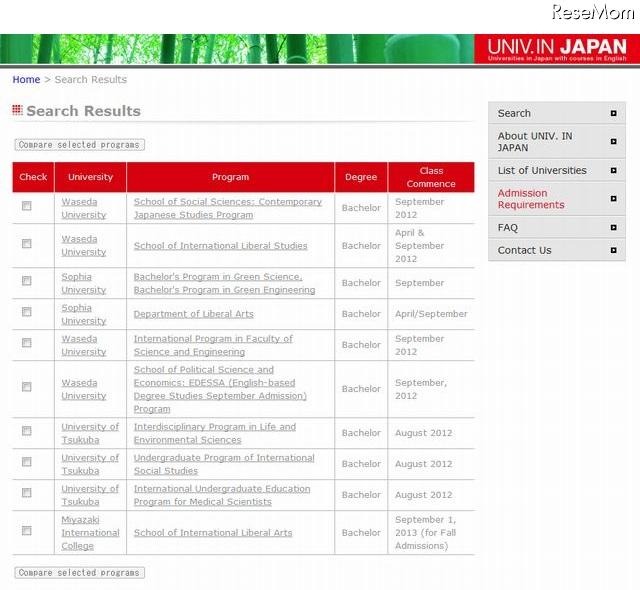Open About UNIV. IN JAPAN menu item
This screenshot has width=640, height=590.
pos(557,142)
